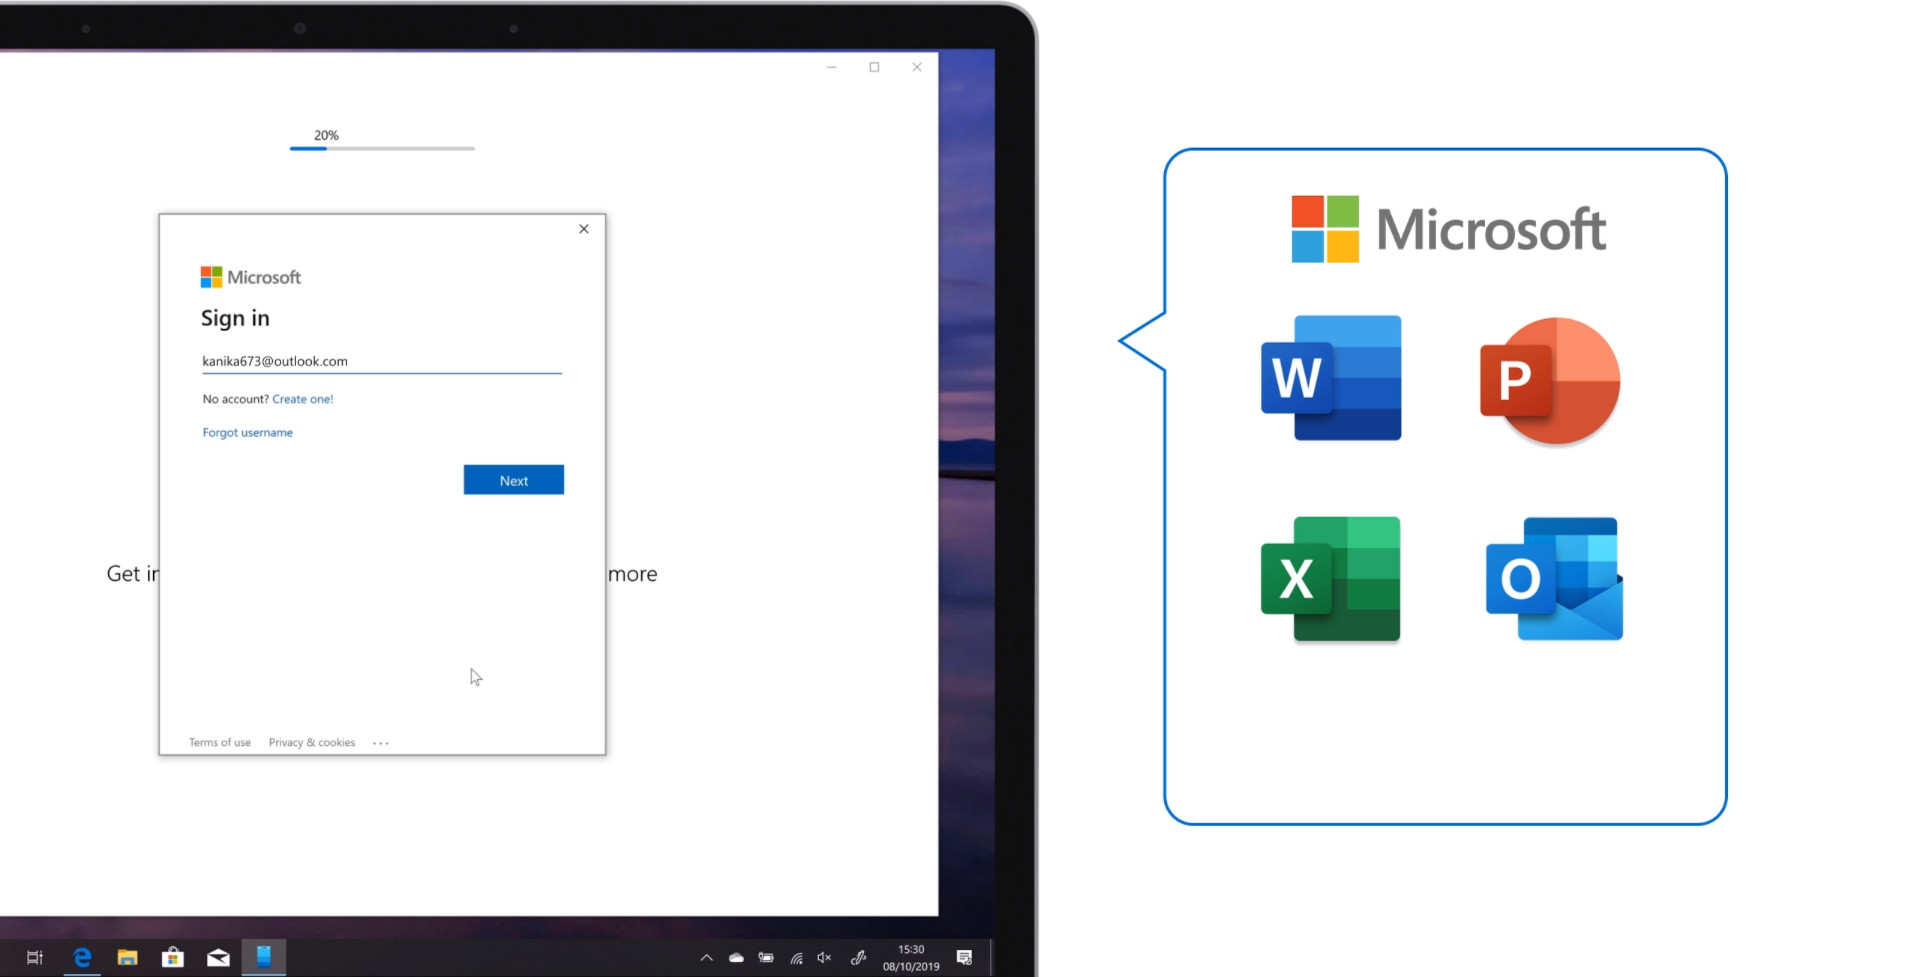Click the large Microsoft logo in callout
1920x977 pixels.
tap(1449, 229)
